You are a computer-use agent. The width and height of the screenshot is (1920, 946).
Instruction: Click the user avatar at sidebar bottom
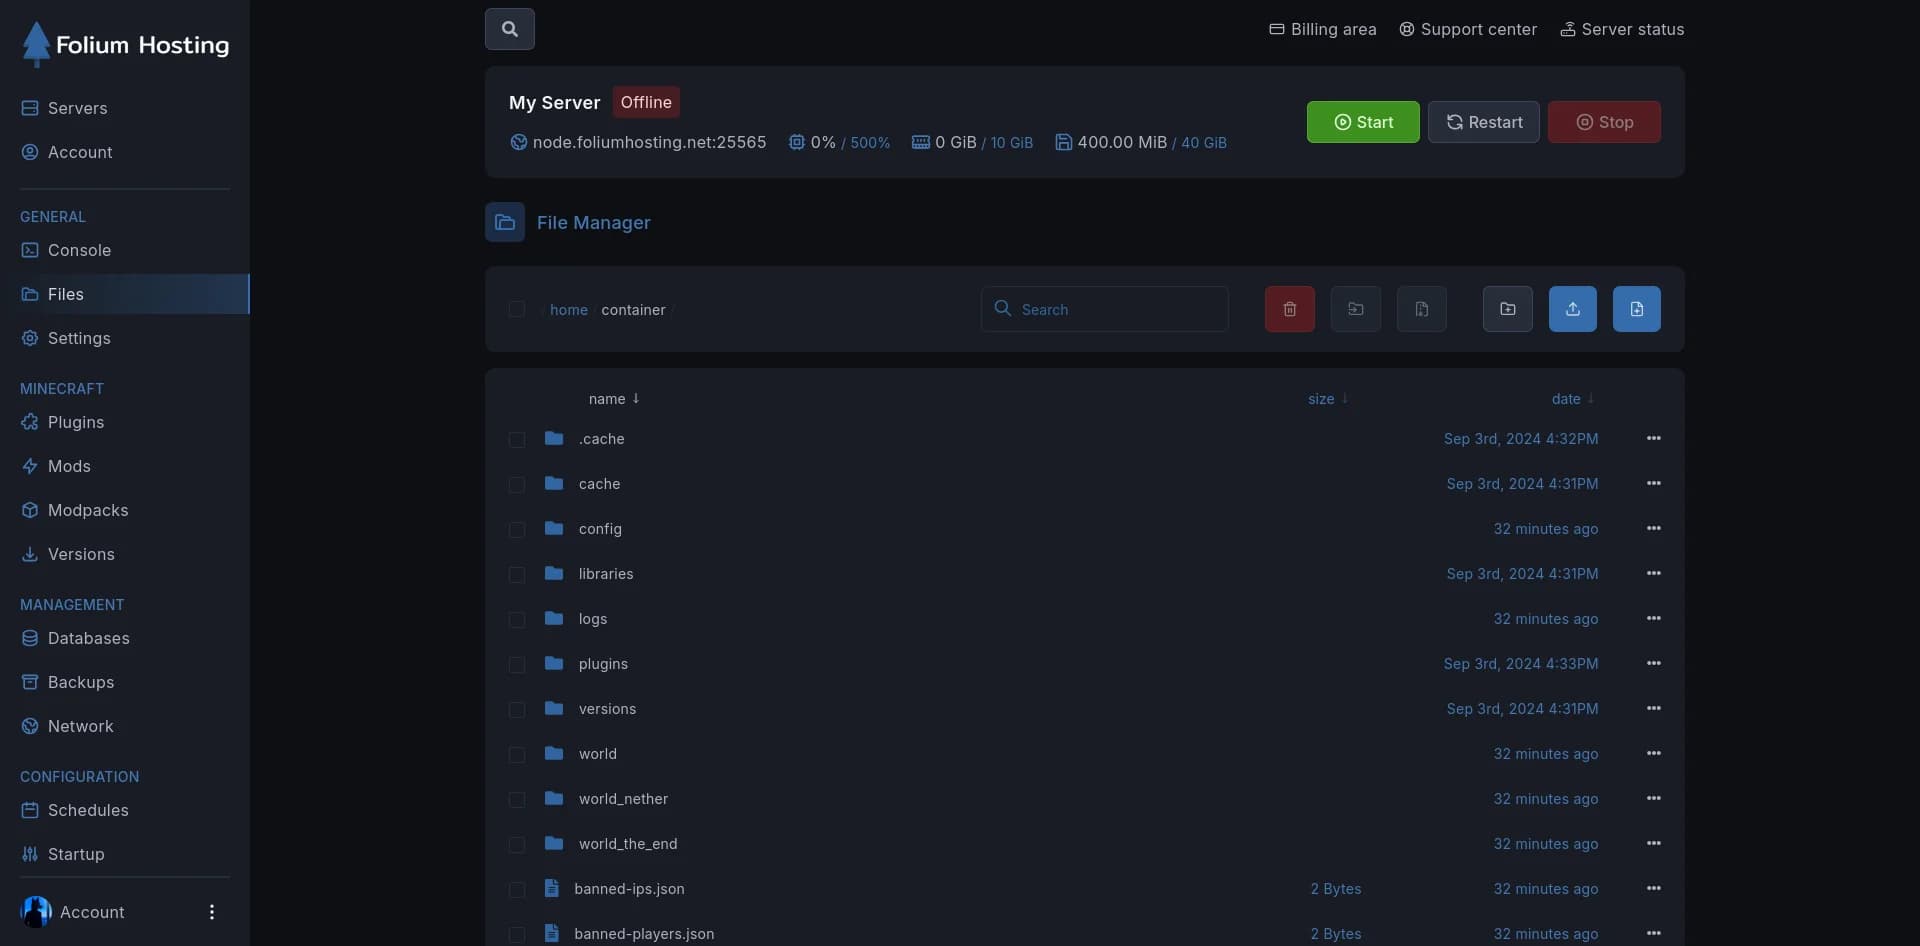coord(36,912)
